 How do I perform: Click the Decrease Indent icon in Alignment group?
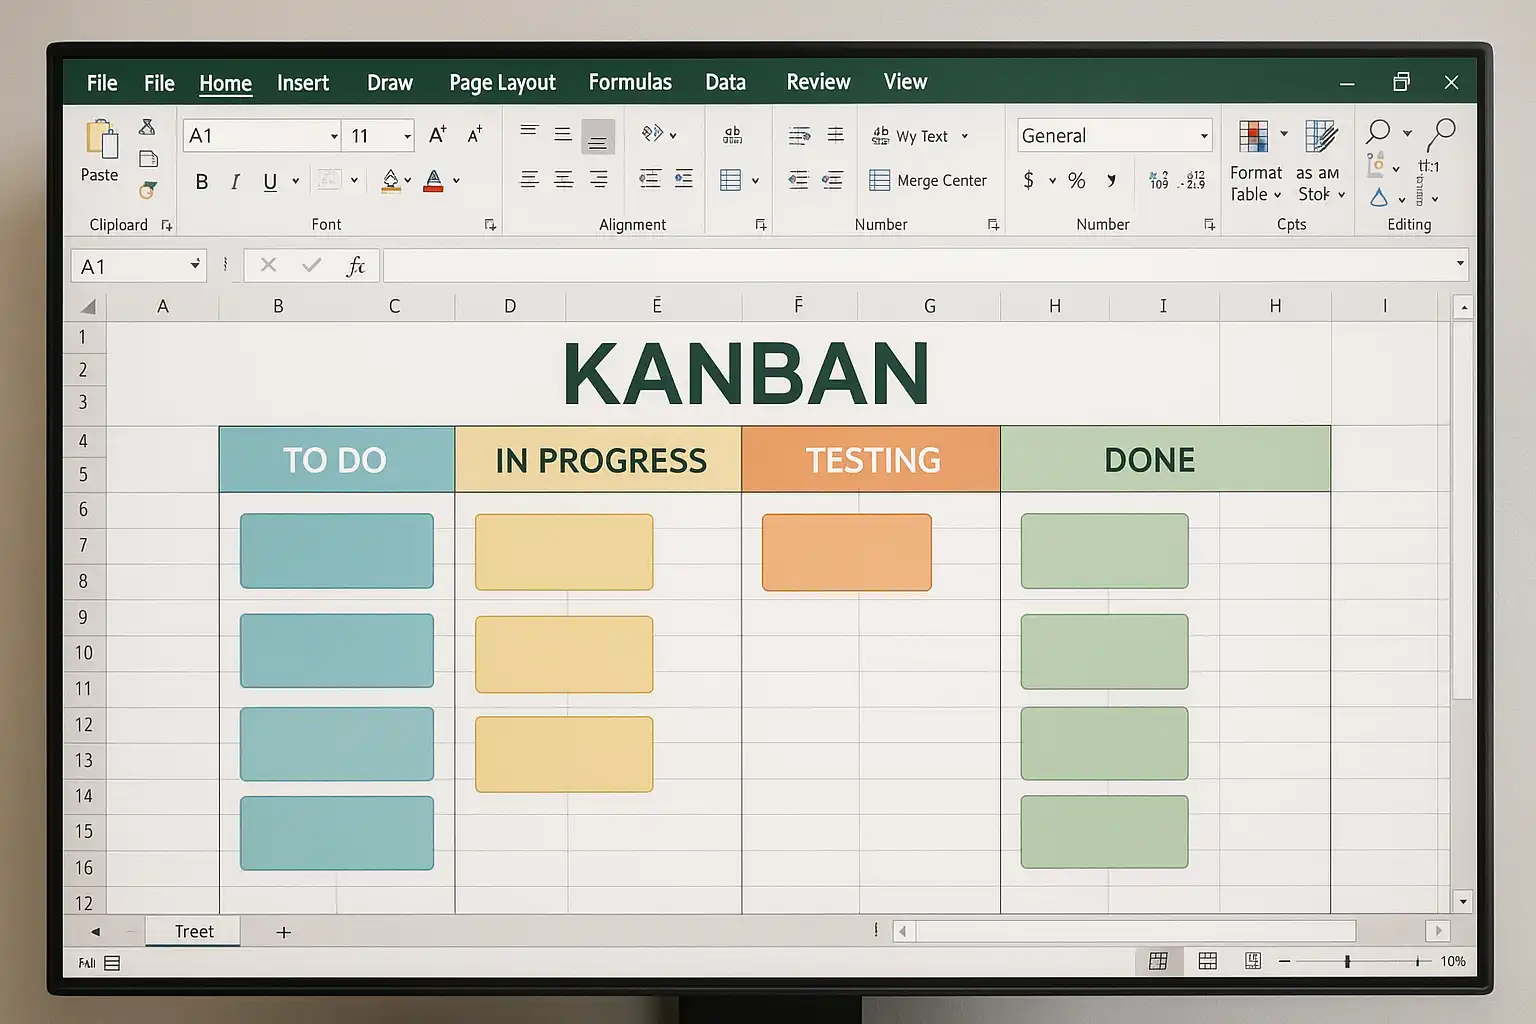click(650, 179)
